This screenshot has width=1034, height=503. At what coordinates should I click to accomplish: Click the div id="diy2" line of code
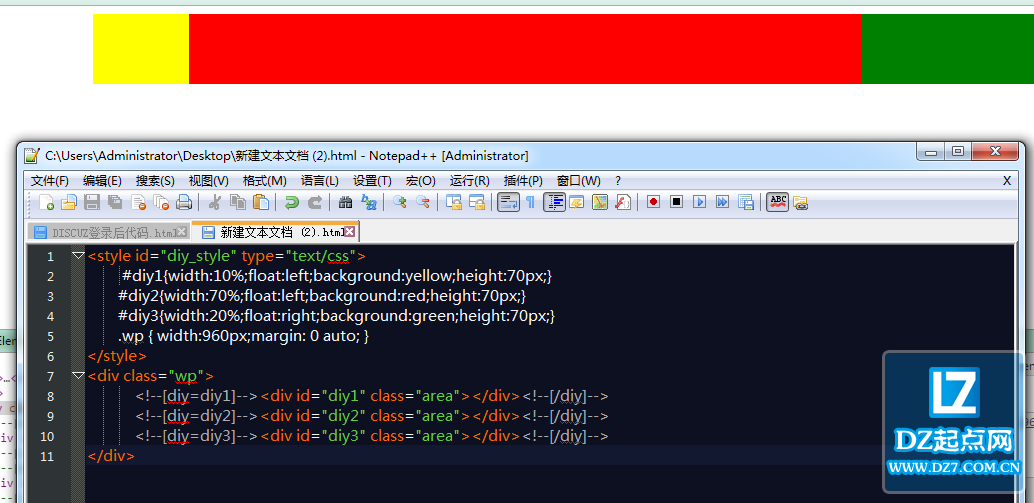click(x=372, y=416)
